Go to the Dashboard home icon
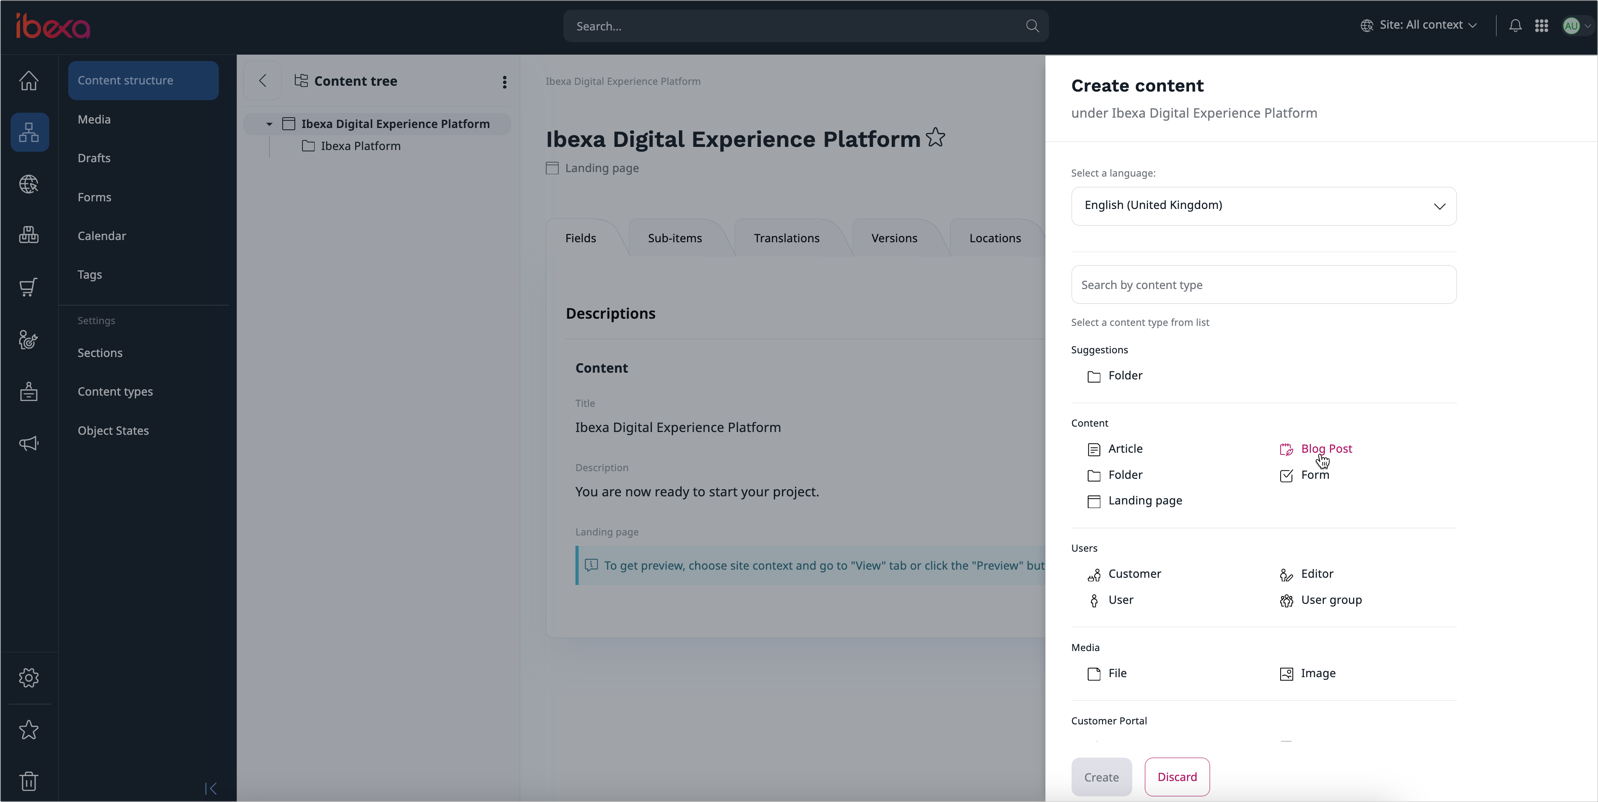 pos(29,81)
